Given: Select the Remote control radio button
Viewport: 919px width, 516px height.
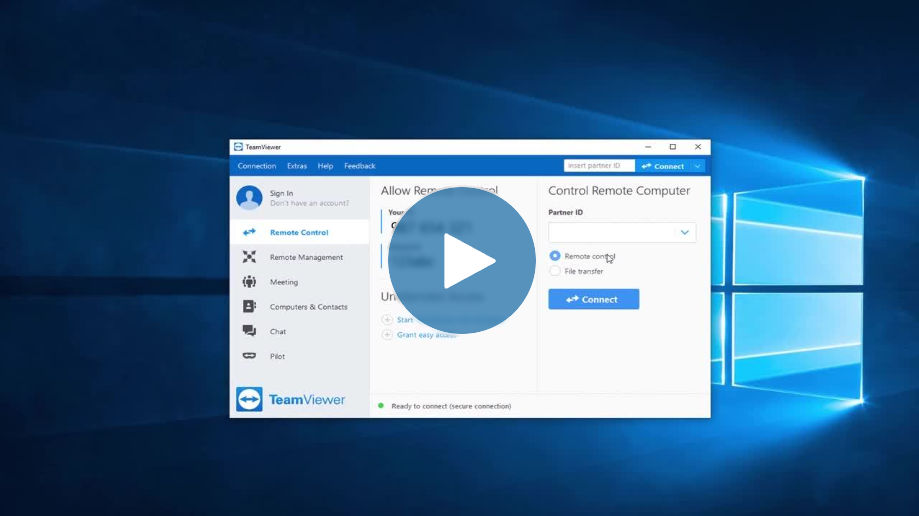Looking at the screenshot, I should point(554,256).
